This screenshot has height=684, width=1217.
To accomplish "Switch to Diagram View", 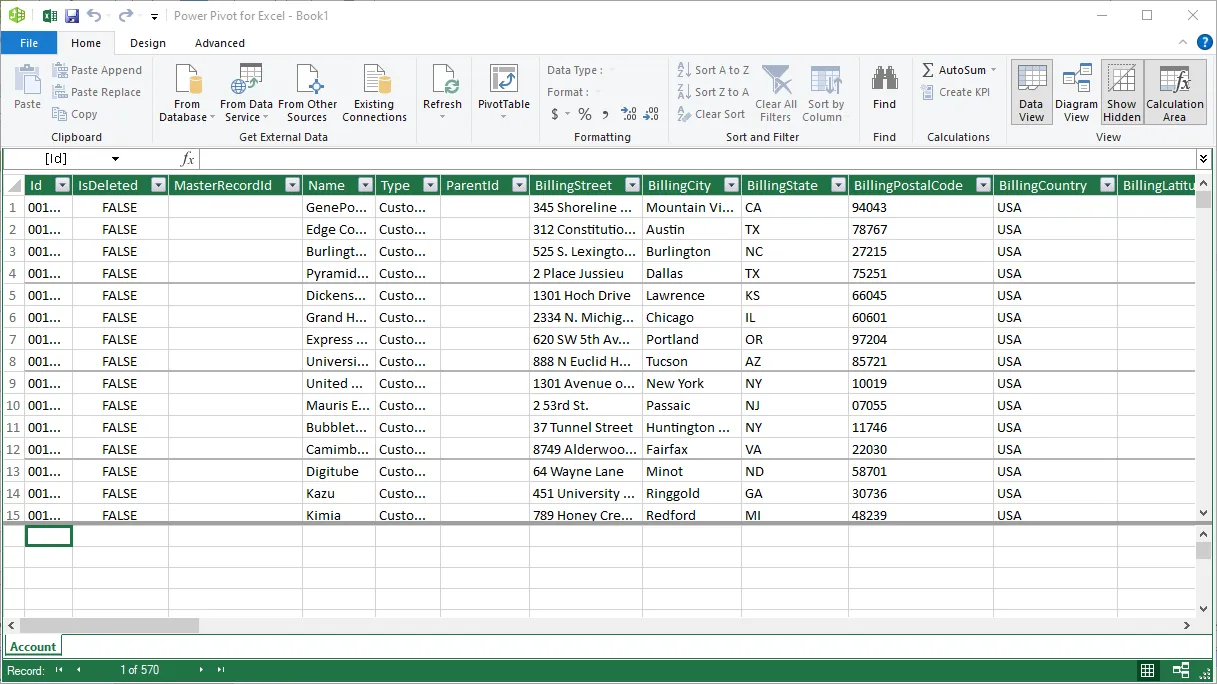I will [1076, 81].
